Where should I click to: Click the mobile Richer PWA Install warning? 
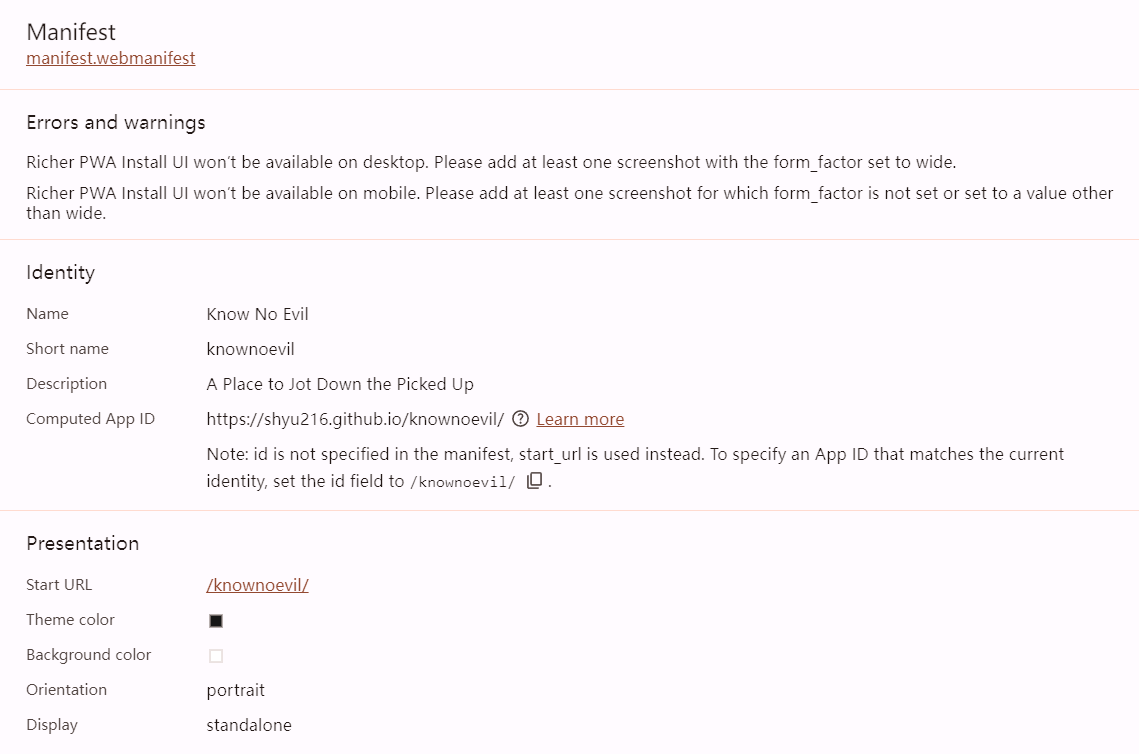coord(569,193)
